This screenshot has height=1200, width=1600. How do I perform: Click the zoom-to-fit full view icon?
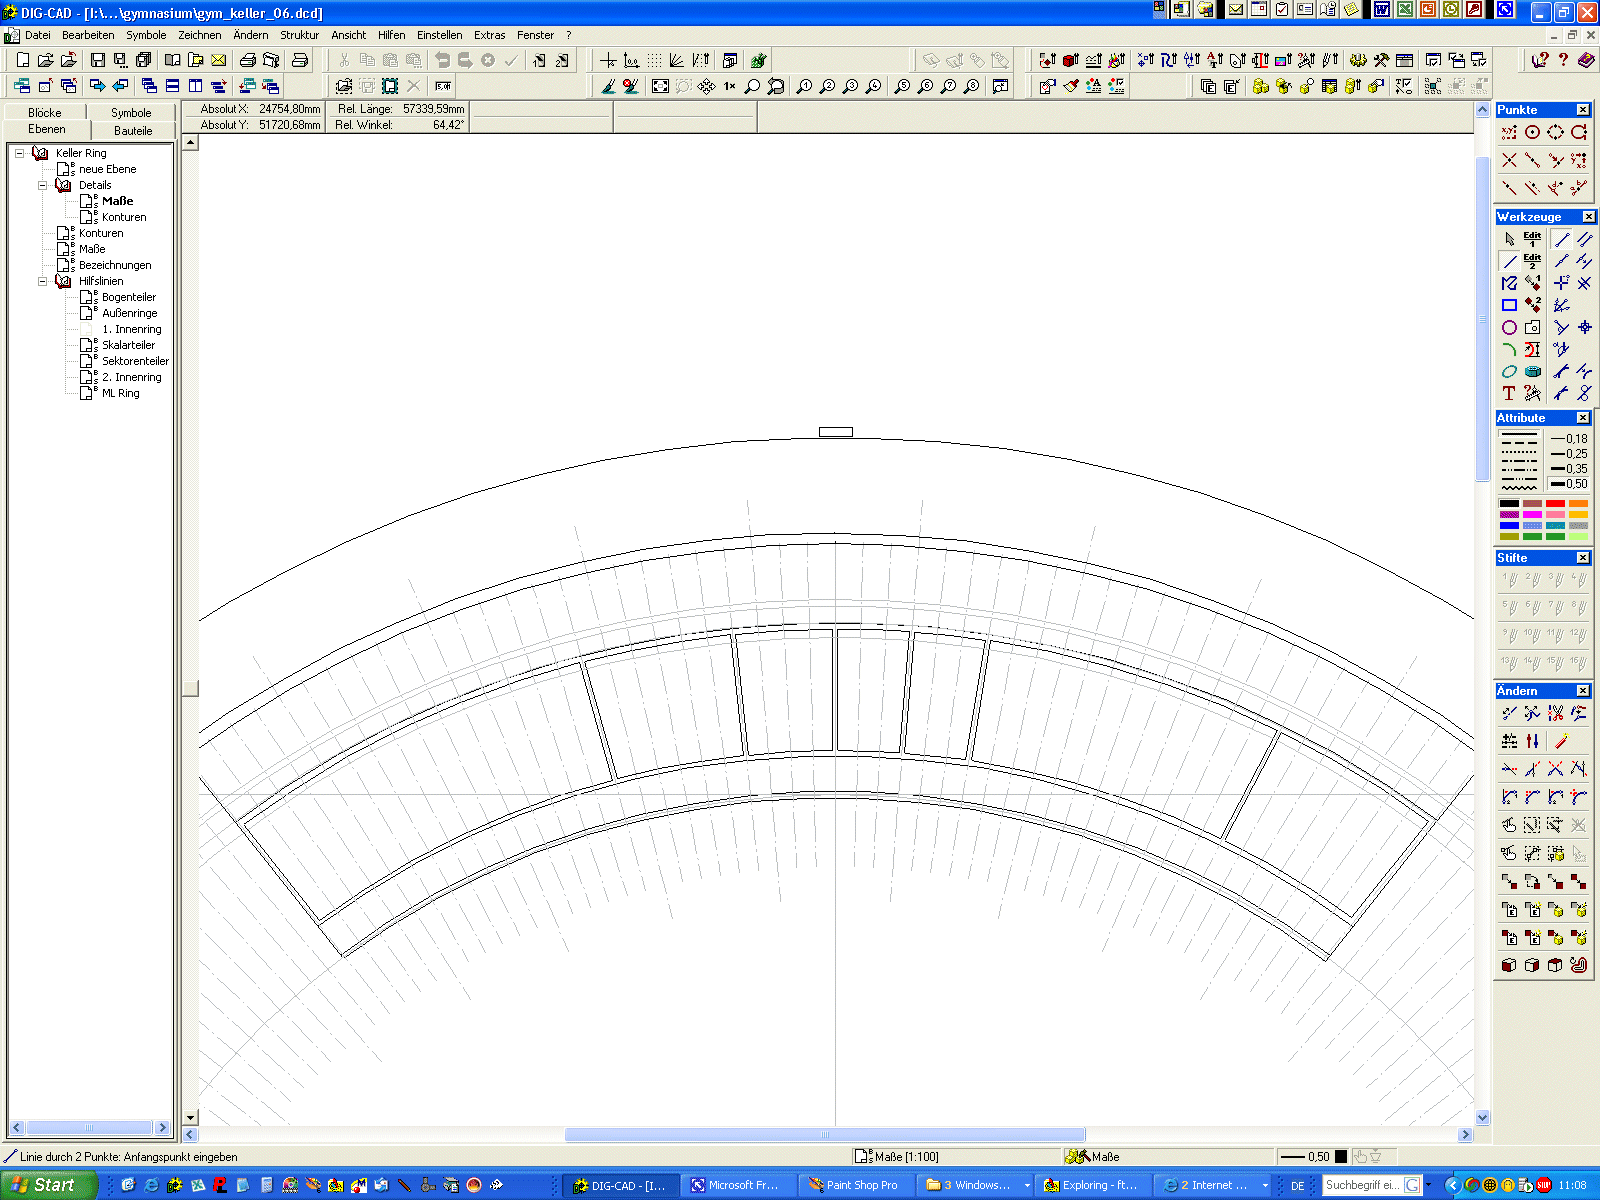click(660, 87)
